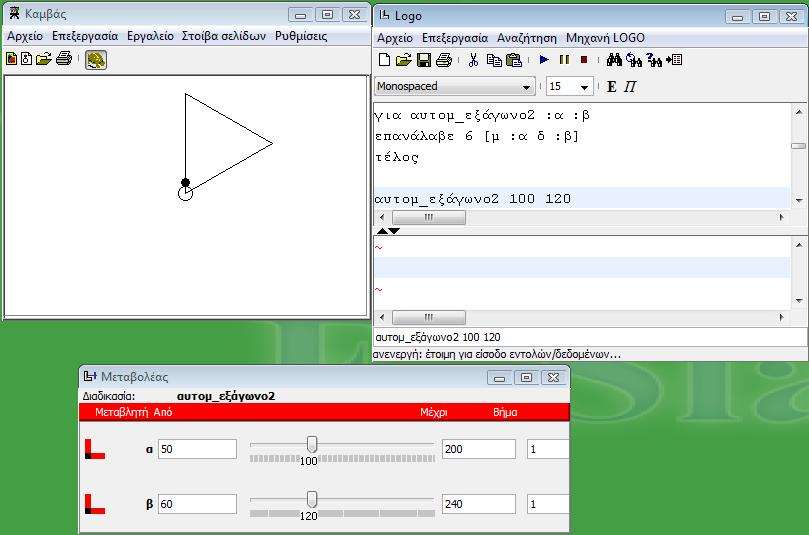Save the Logo file with the diskette icon
This screenshot has height=535, width=809.
pos(424,60)
